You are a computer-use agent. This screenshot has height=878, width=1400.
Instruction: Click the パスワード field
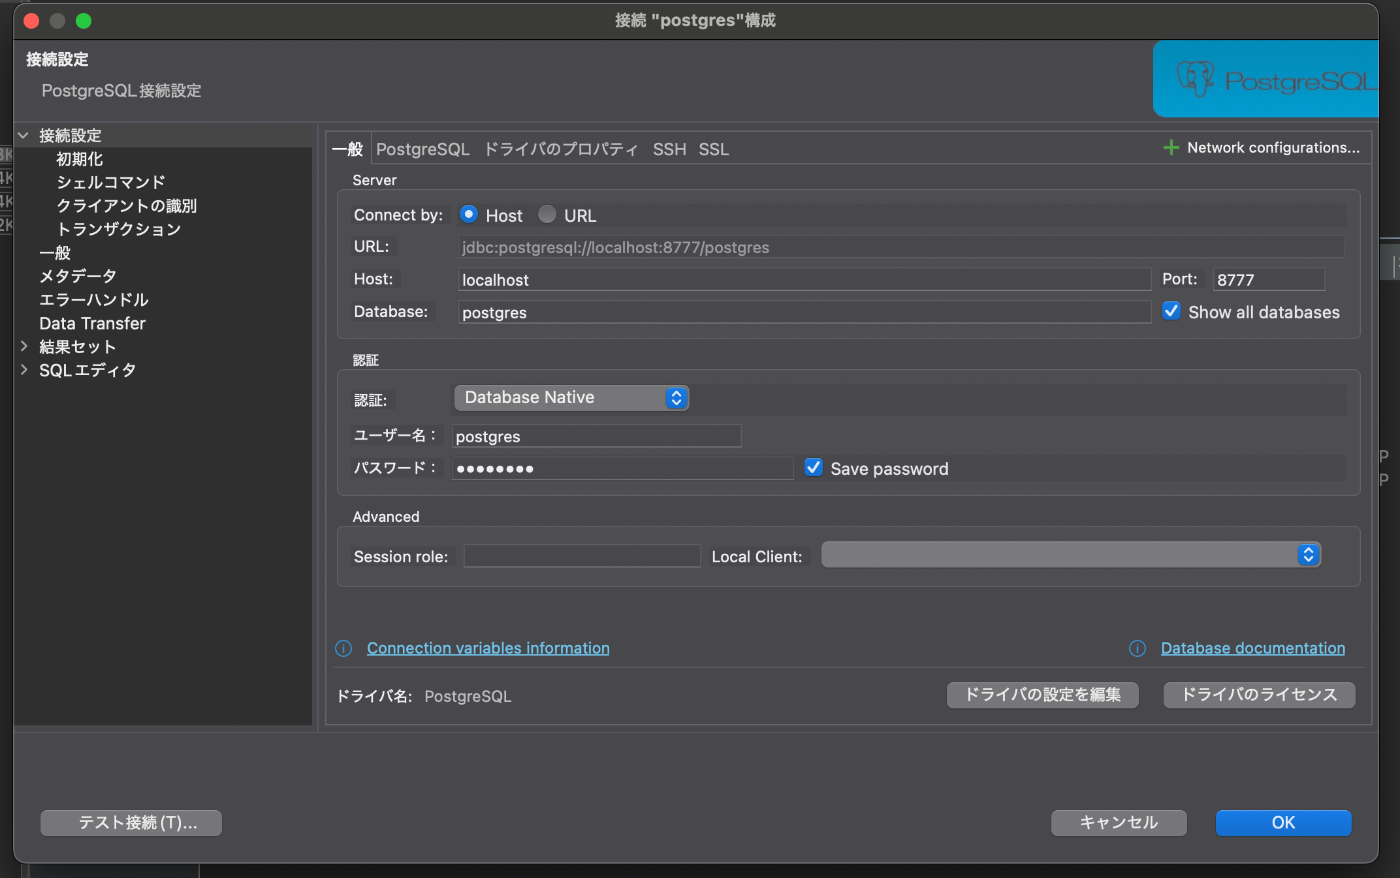point(622,468)
